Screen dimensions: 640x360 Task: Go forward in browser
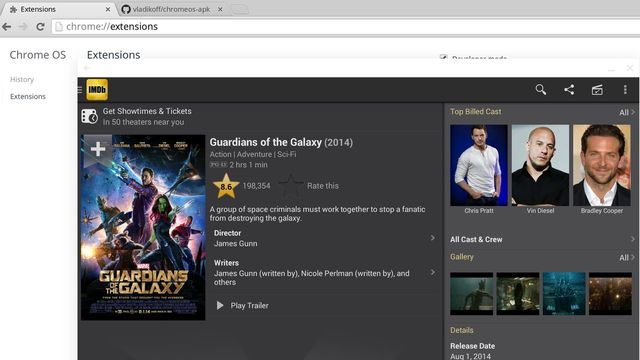[x=23, y=27]
